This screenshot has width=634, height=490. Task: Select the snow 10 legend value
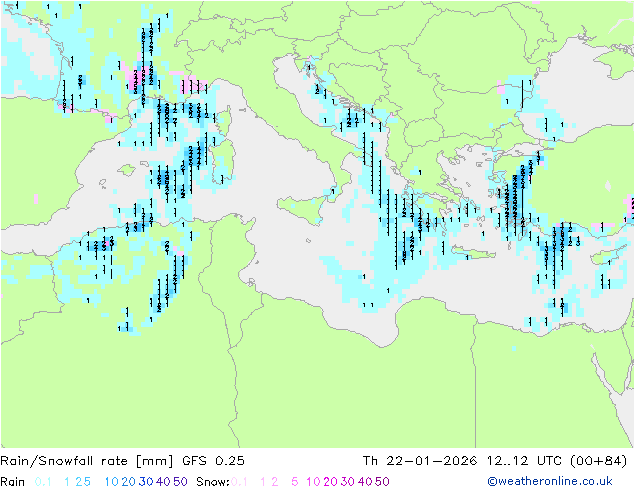[313, 482]
